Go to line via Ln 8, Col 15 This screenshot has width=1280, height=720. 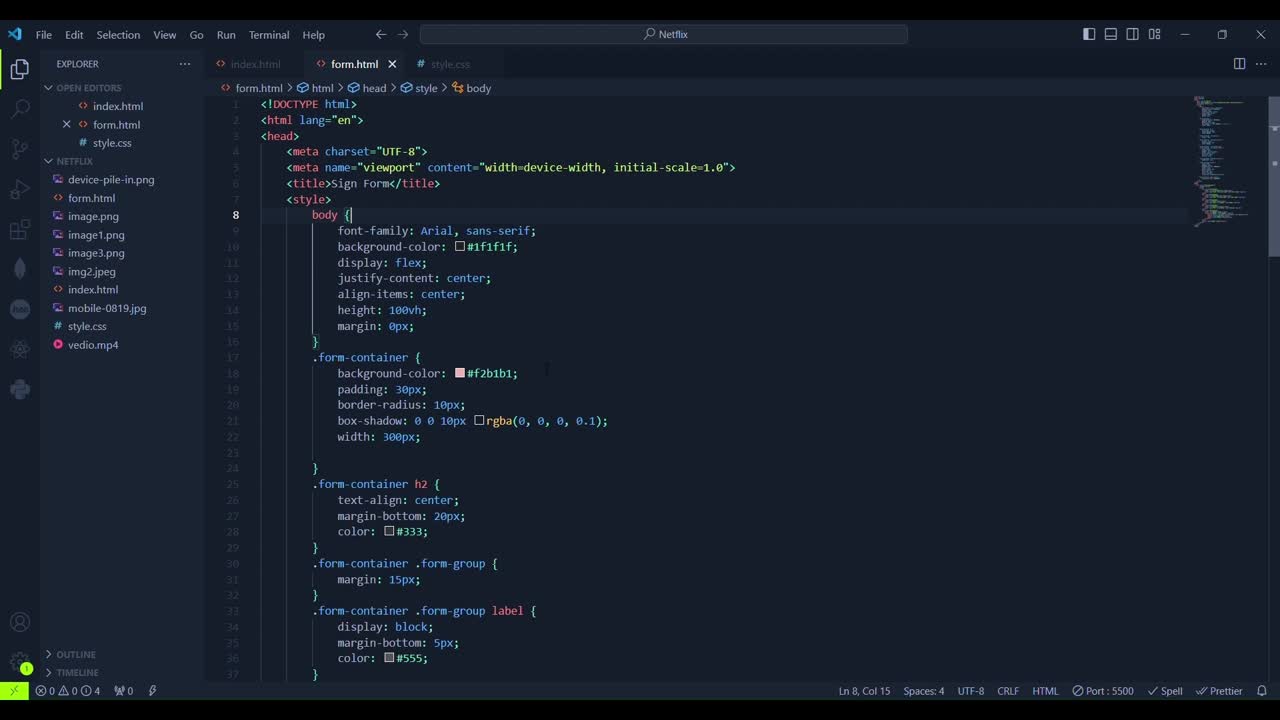(x=864, y=691)
